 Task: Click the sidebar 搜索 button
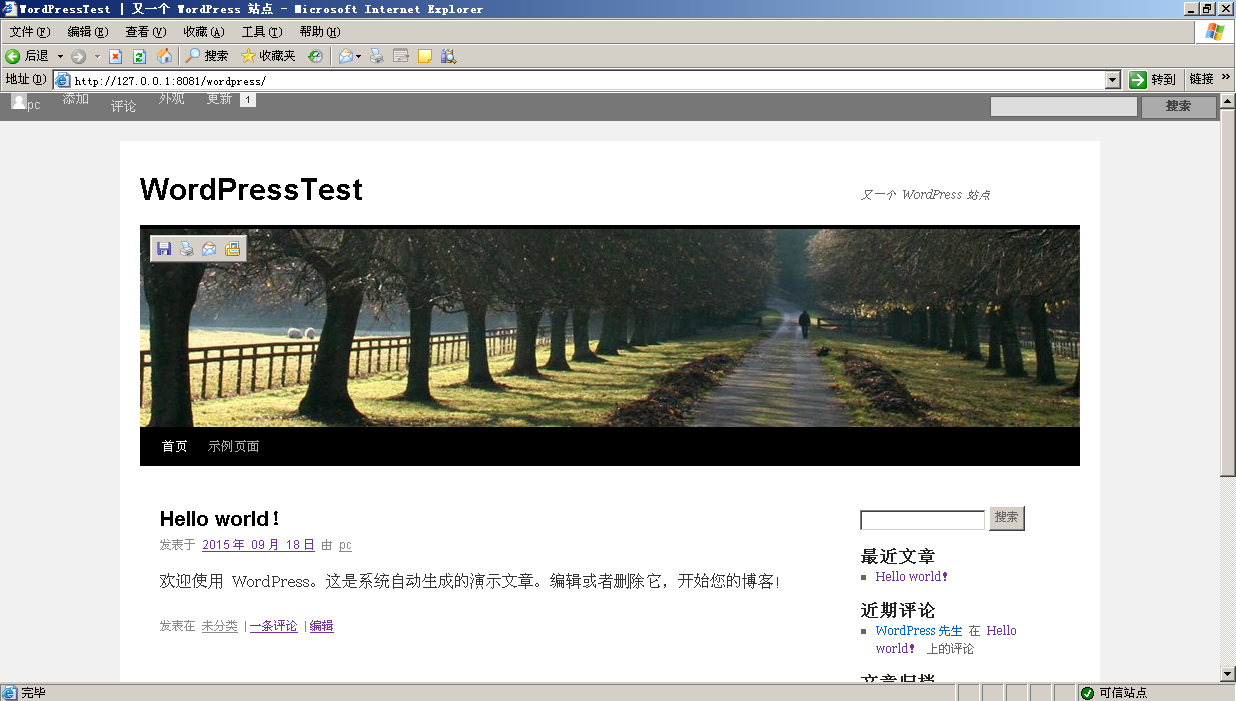1007,518
